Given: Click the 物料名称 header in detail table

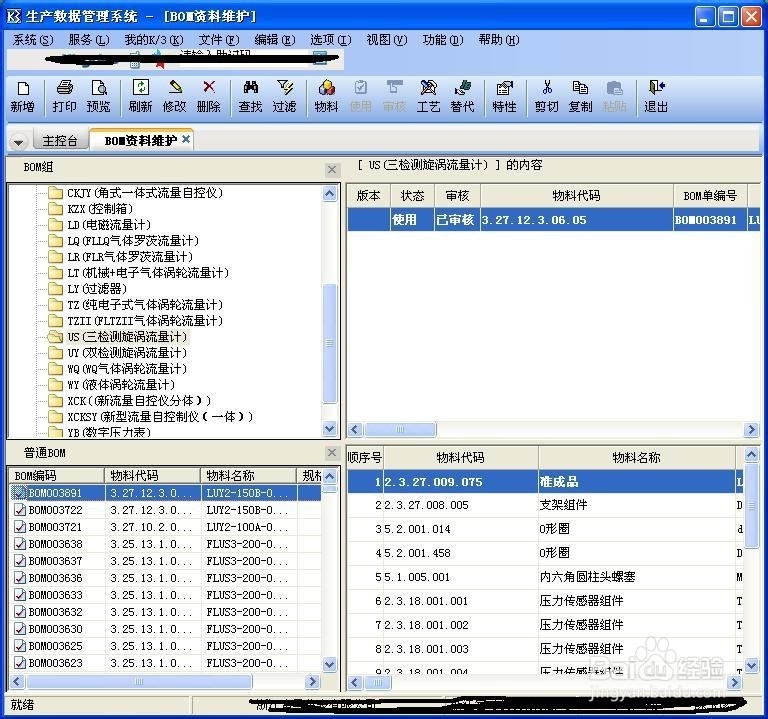Looking at the screenshot, I should click(x=636, y=457).
